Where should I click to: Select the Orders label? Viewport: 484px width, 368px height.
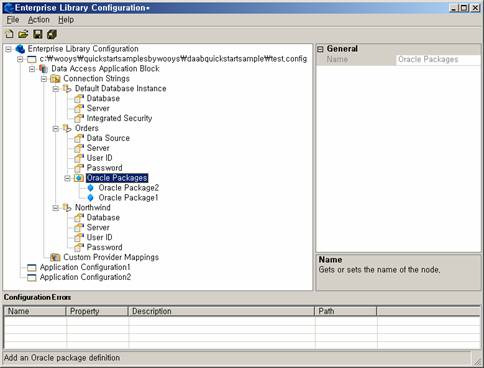click(87, 128)
